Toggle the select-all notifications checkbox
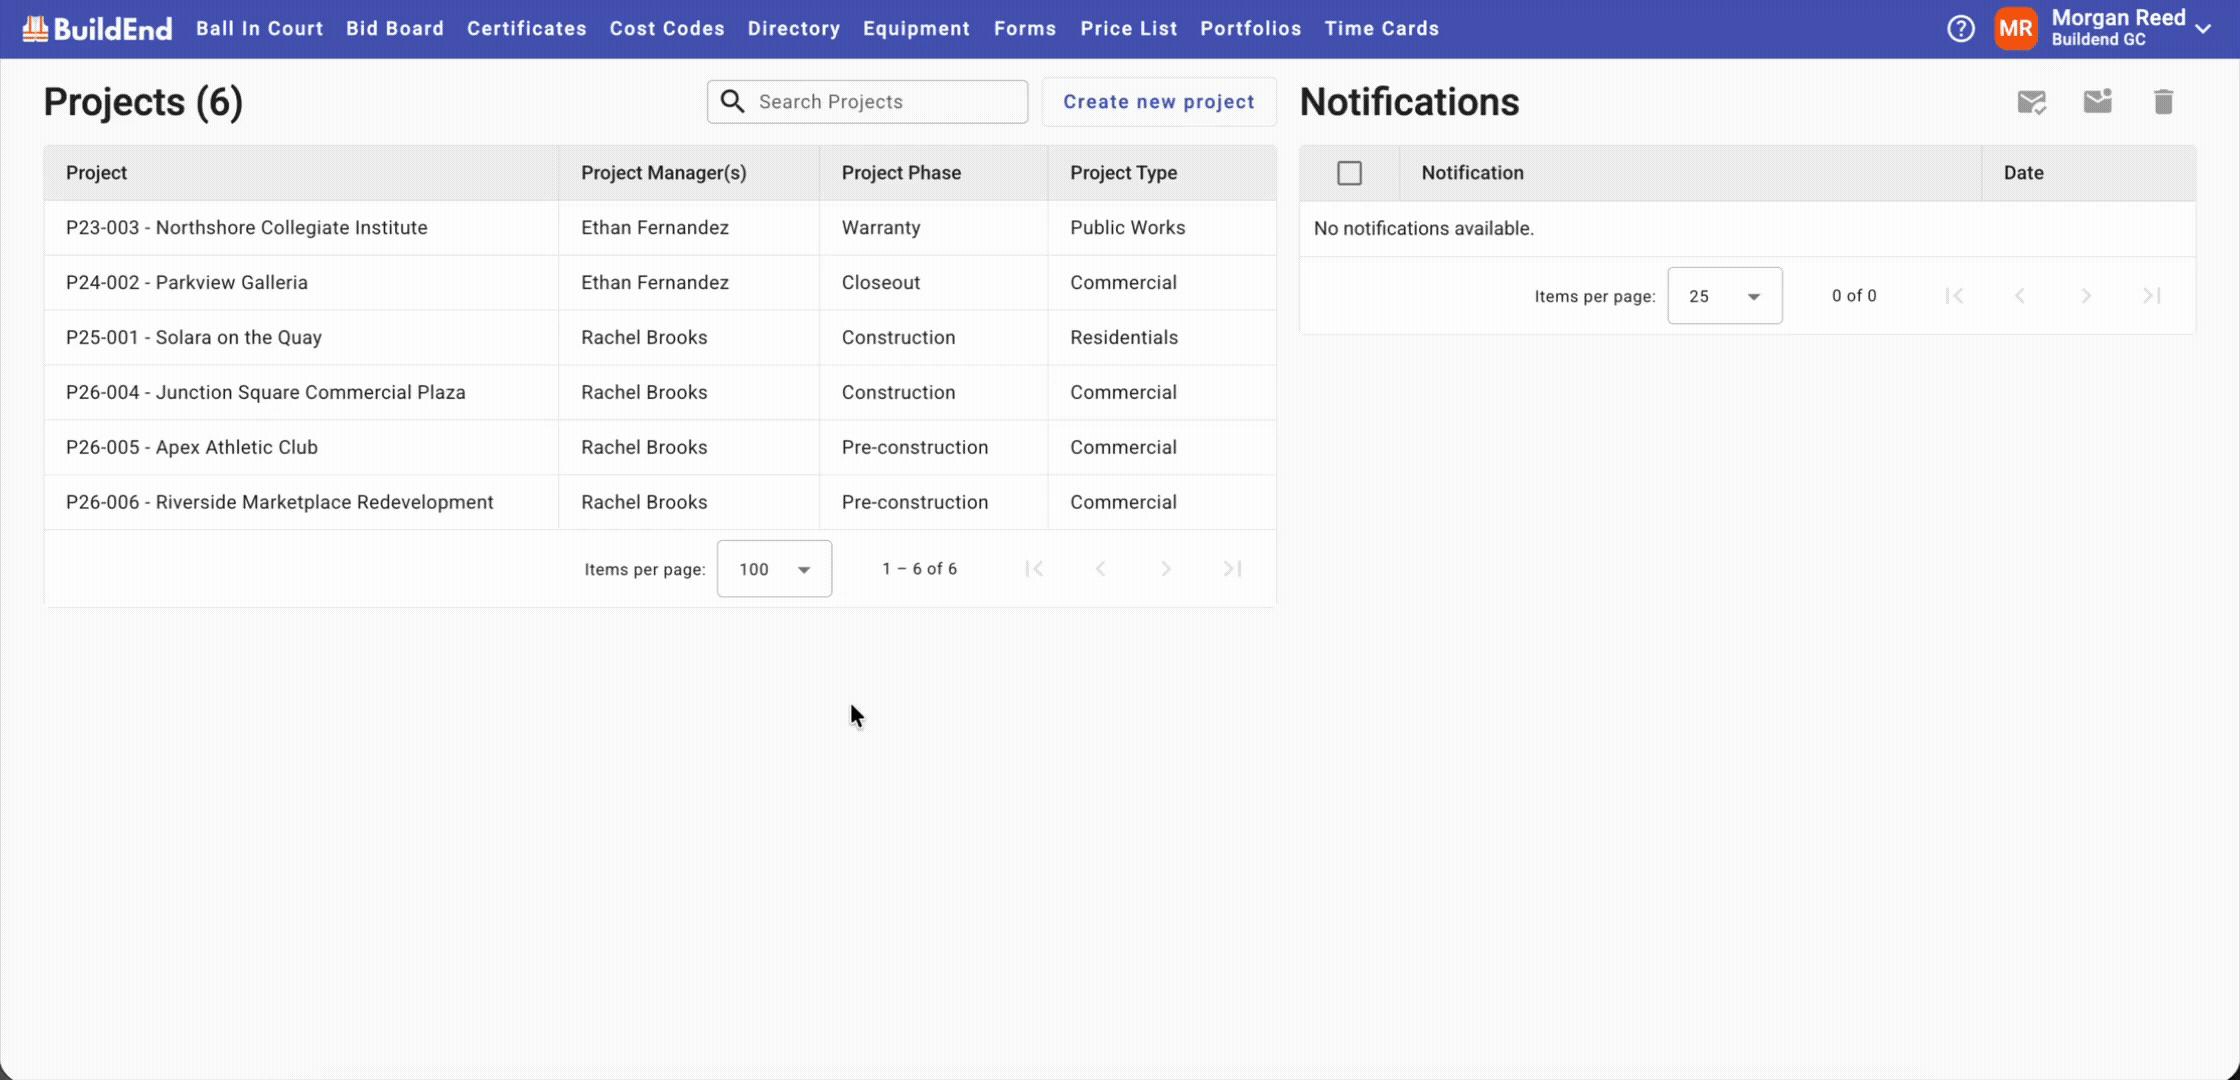Image resolution: width=2240 pixels, height=1080 pixels. pyautogui.click(x=1350, y=173)
